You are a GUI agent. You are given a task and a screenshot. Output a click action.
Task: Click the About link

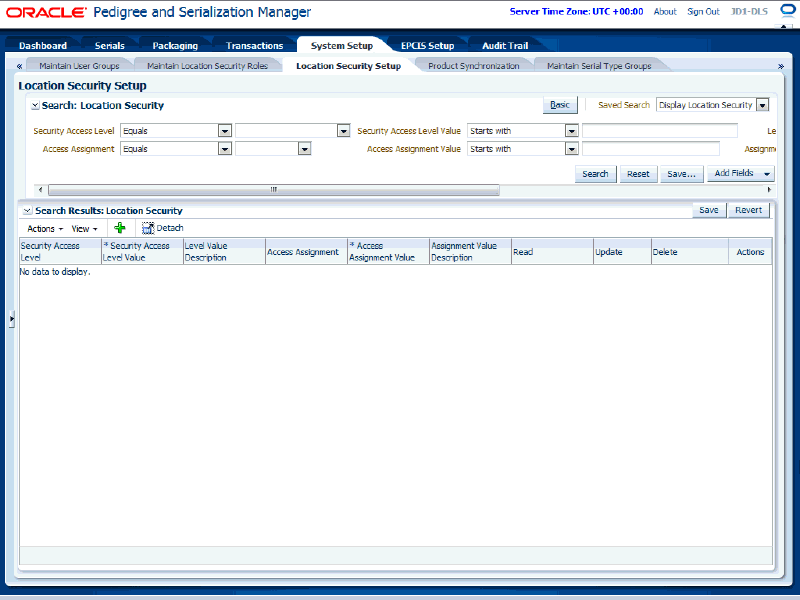665,11
